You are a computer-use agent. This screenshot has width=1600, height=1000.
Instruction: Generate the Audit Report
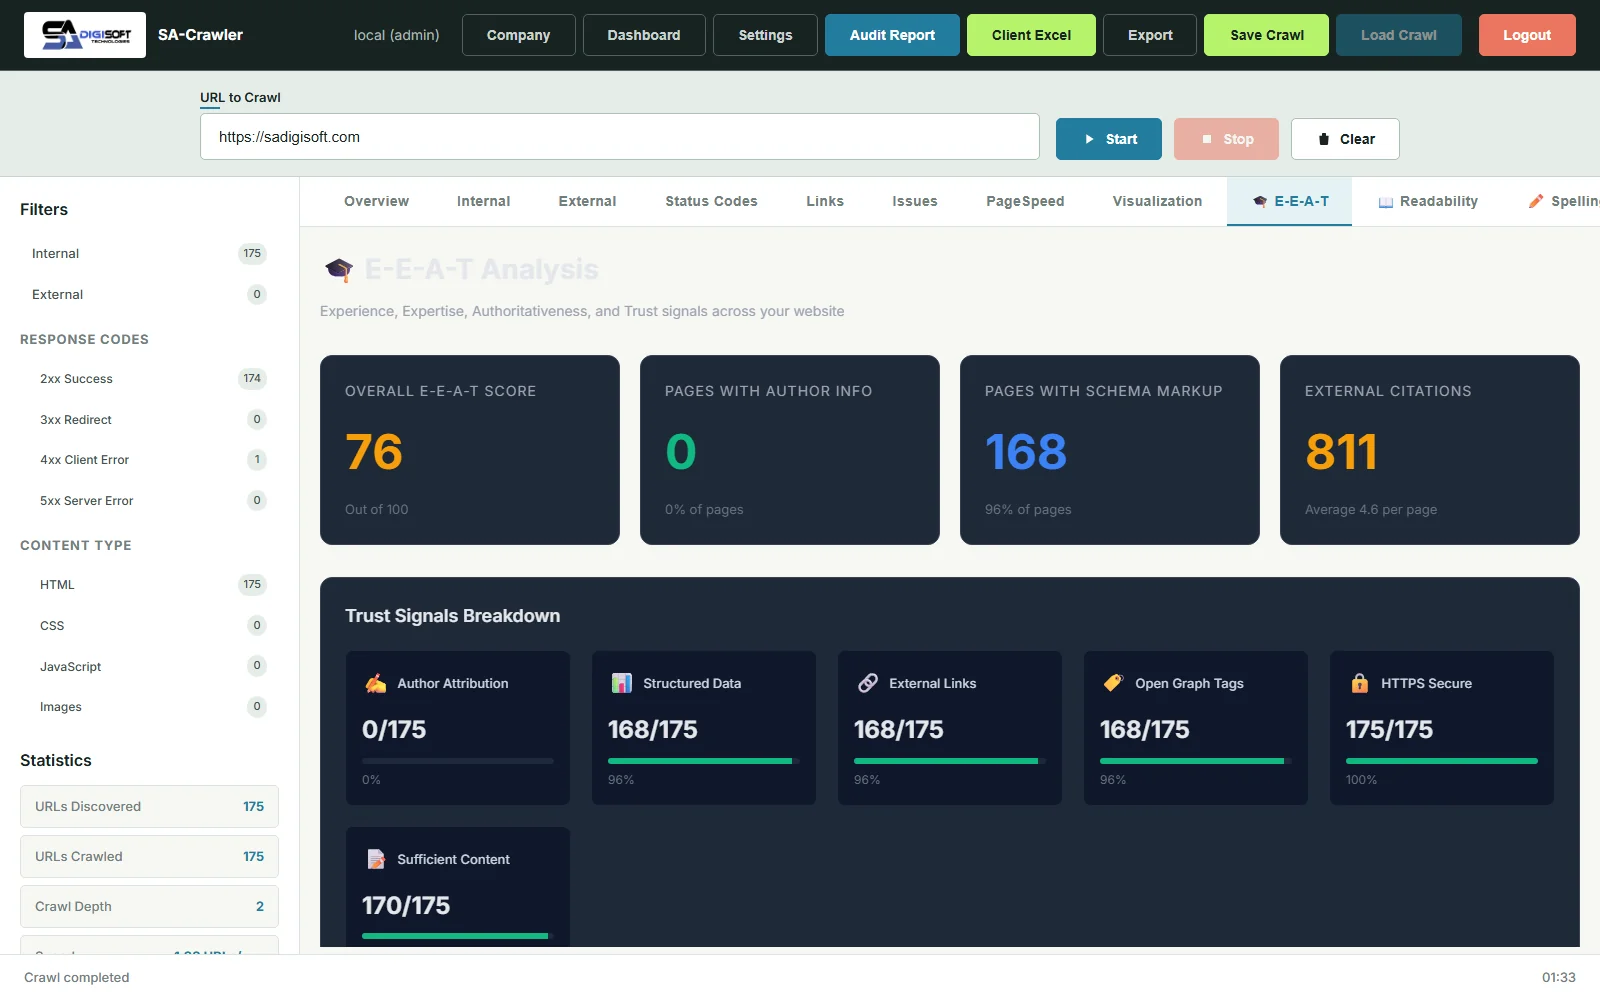point(892,35)
